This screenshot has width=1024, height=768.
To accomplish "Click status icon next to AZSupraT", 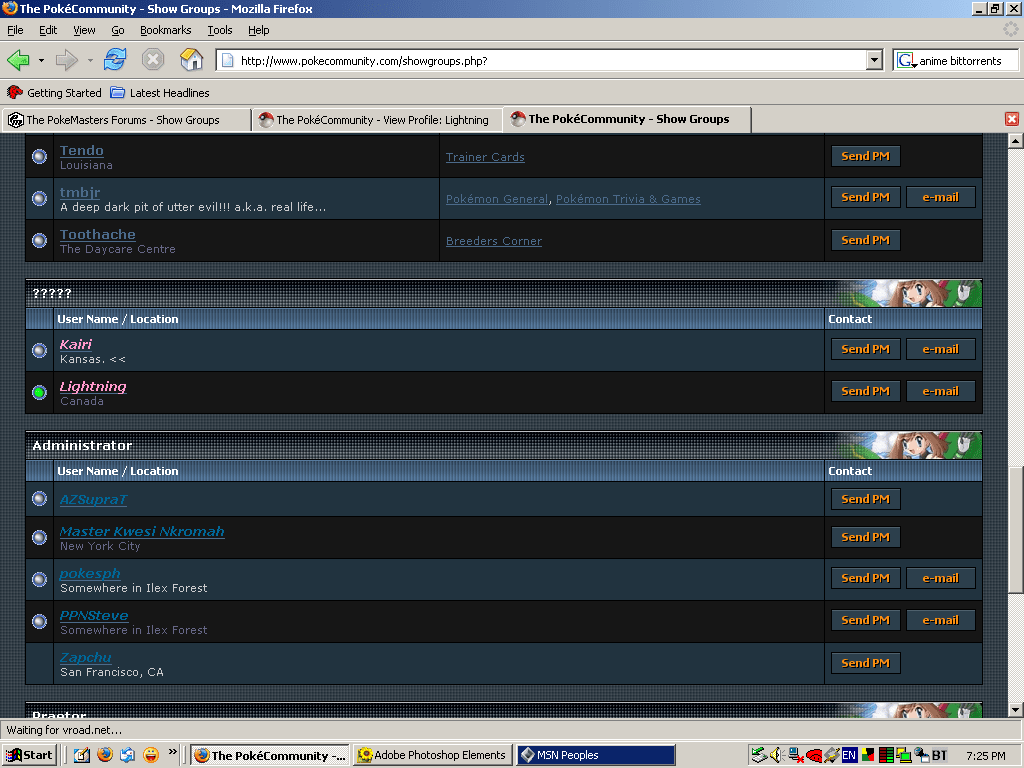I will (x=39, y=498).
